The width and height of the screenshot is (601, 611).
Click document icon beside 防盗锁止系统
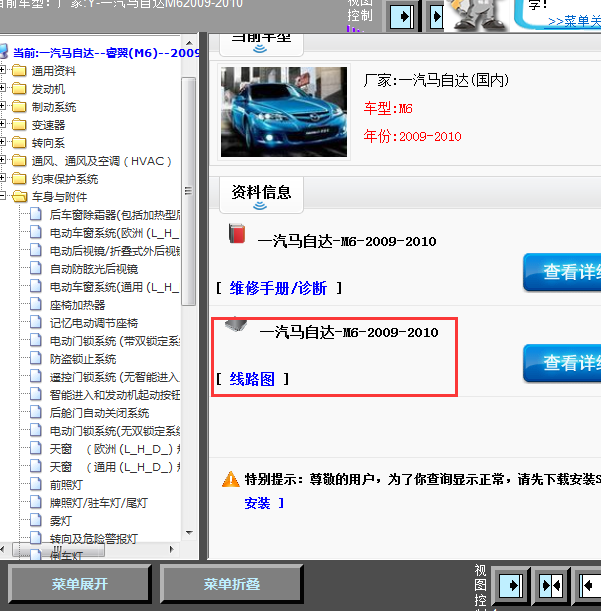point(36,358)
